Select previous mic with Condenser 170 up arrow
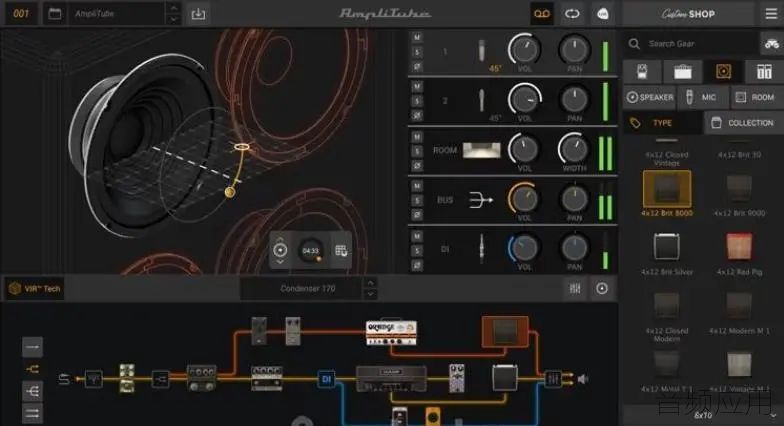The width and height of the screenshot is (784, 426). 370,283
